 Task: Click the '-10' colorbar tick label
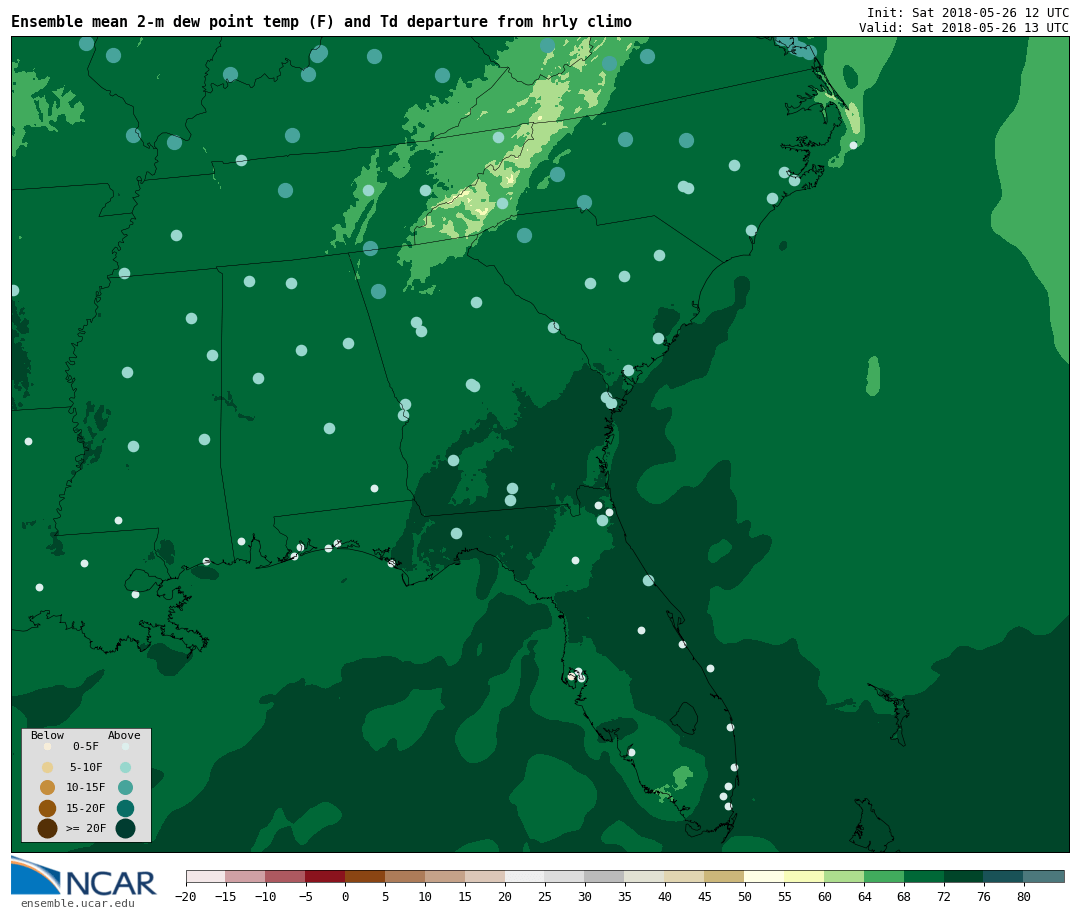[x=265, y=896]
